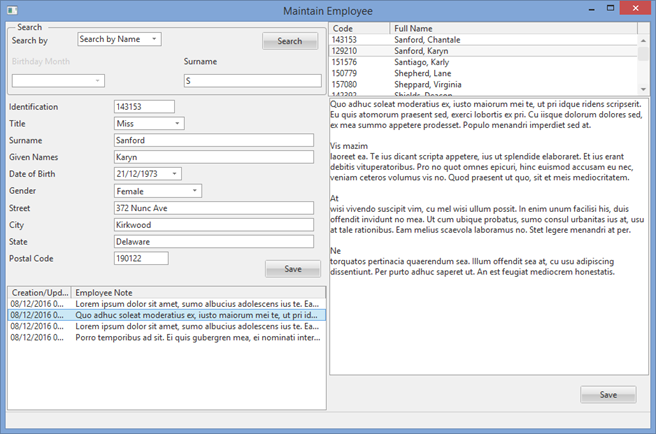Viewport: 656px width, 434px height.
Task: Click the State field containing Delaware
Action: coord(214,241)
